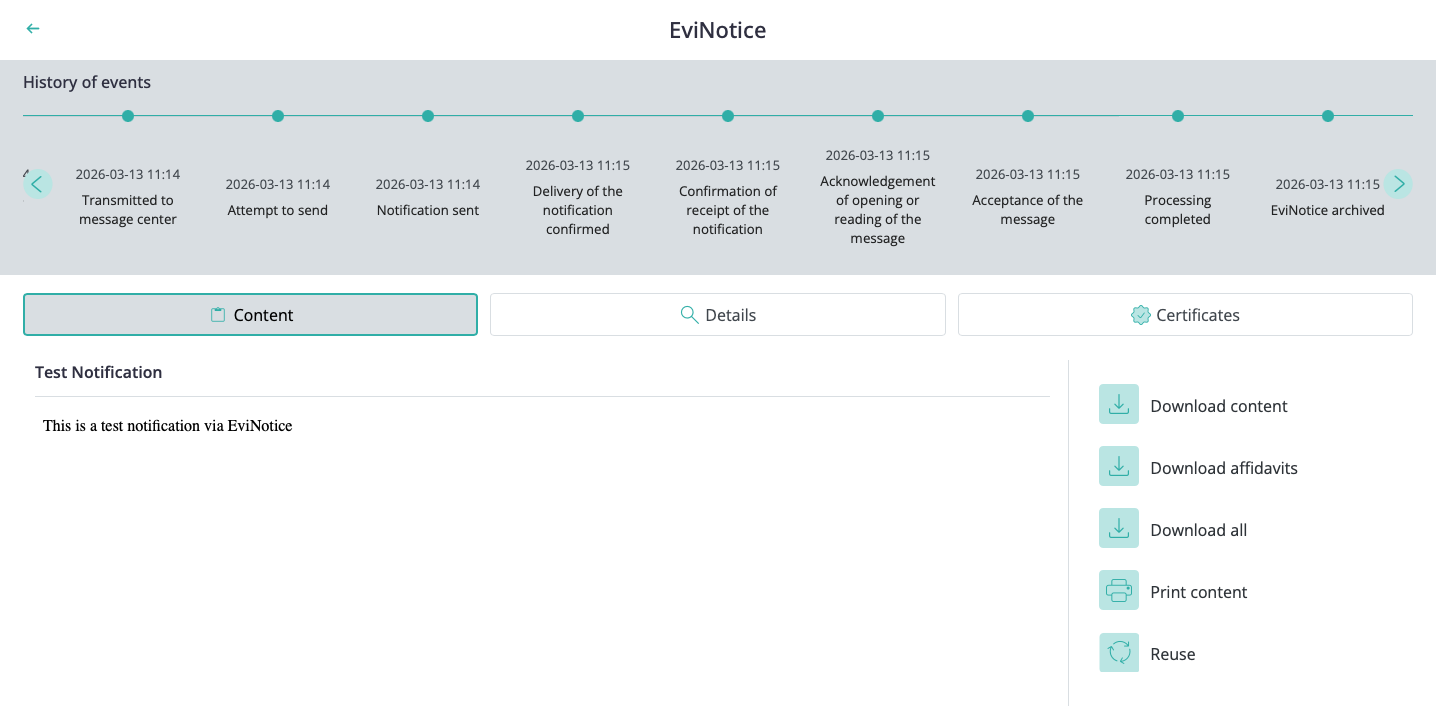
Task: Click the Download all icon
Action: pos(1119,528)
